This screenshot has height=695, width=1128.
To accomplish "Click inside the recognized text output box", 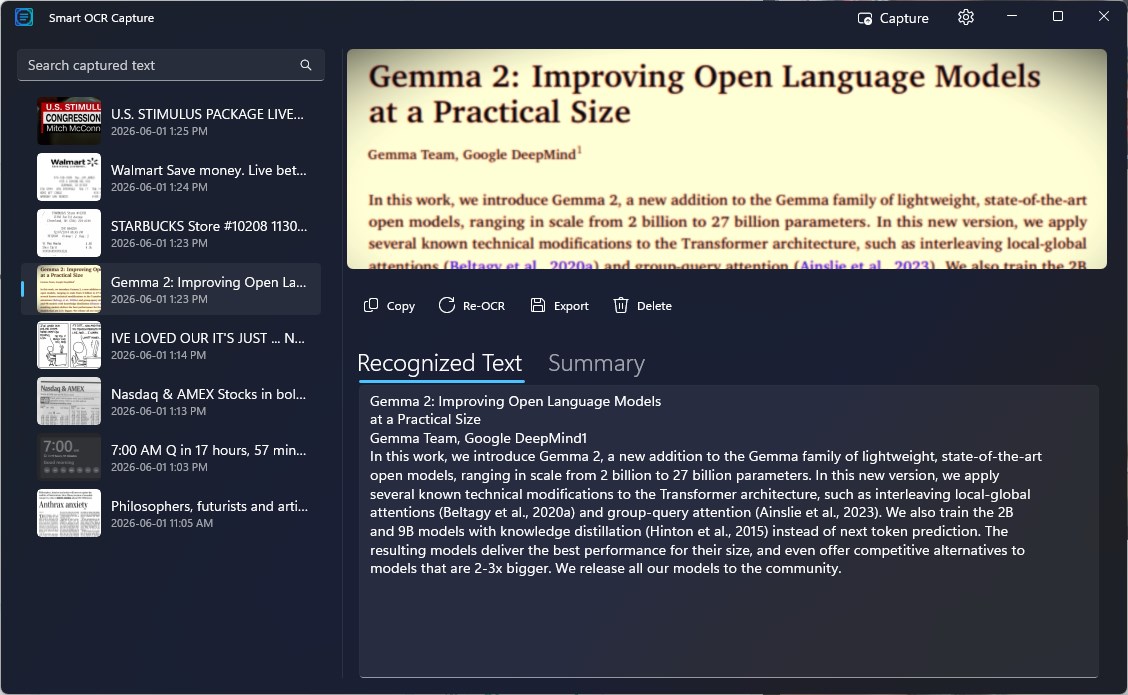I will pyautogui.click(x=728, y=531).
